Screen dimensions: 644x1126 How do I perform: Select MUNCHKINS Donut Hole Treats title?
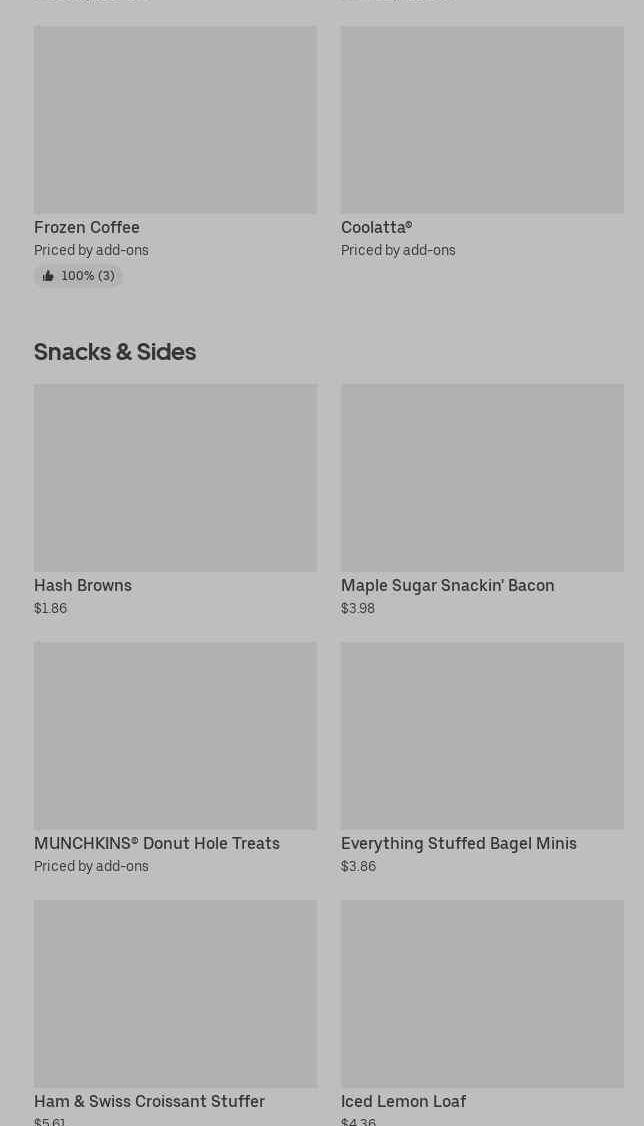157,843
